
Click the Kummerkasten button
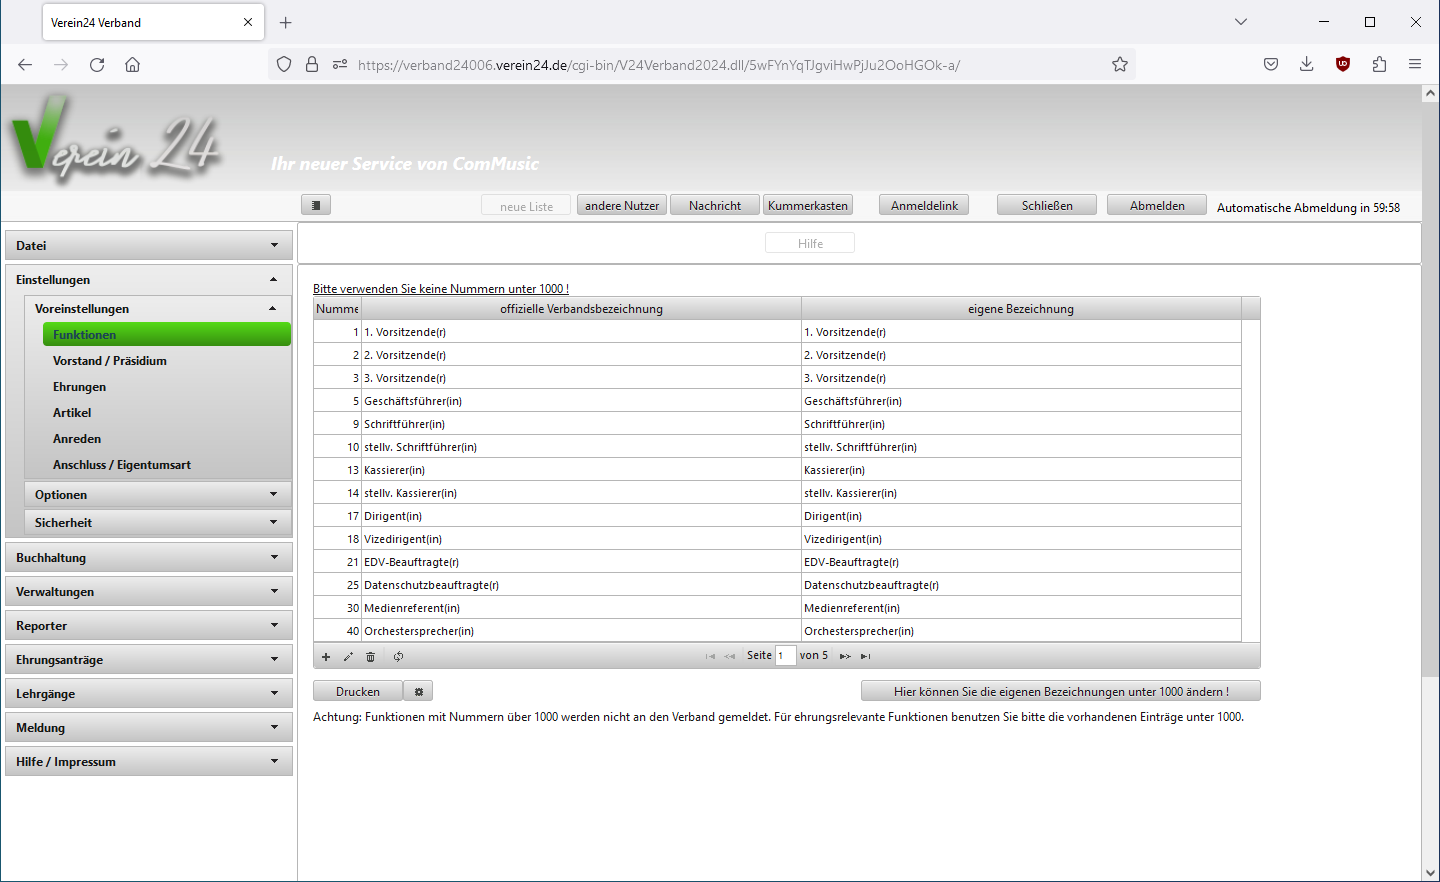(808, 206)
